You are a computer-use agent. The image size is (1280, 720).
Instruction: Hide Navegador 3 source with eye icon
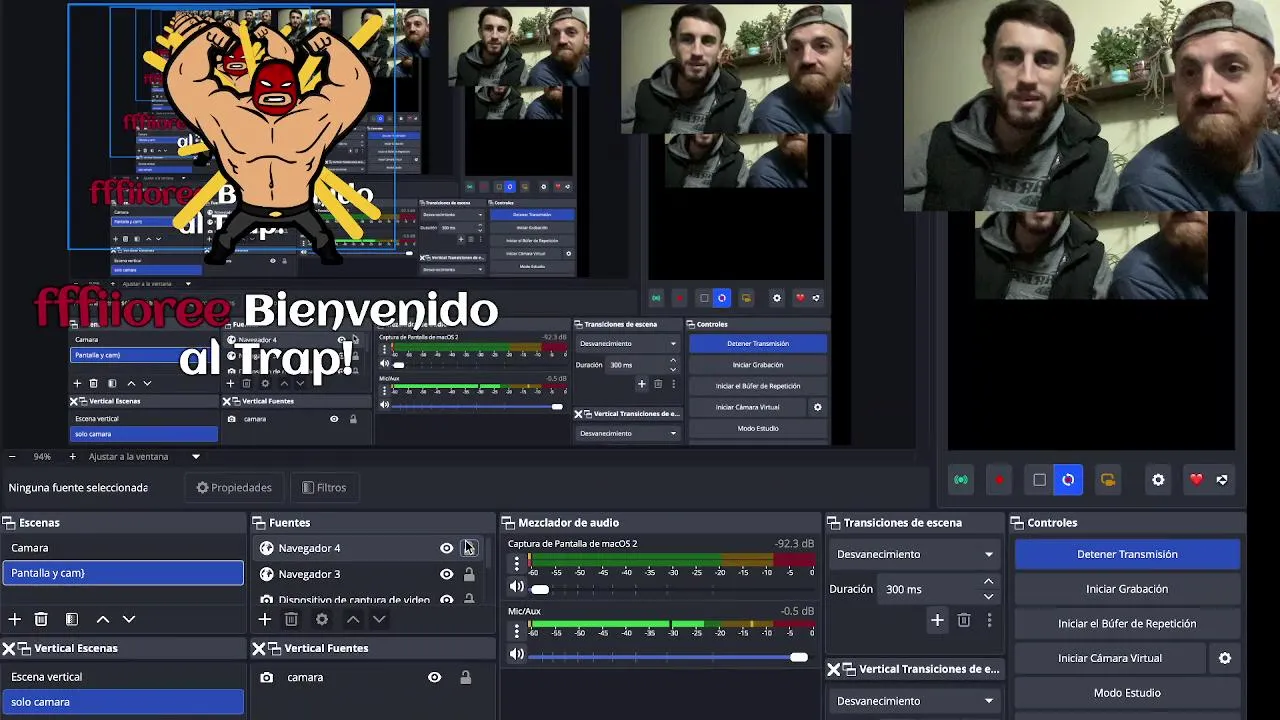click(x=447, y=574)
